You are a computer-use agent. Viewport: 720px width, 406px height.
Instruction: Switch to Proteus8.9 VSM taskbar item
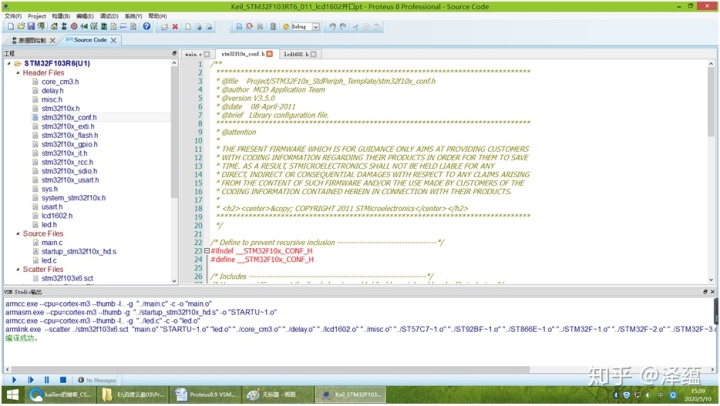[x=206, y=395]
